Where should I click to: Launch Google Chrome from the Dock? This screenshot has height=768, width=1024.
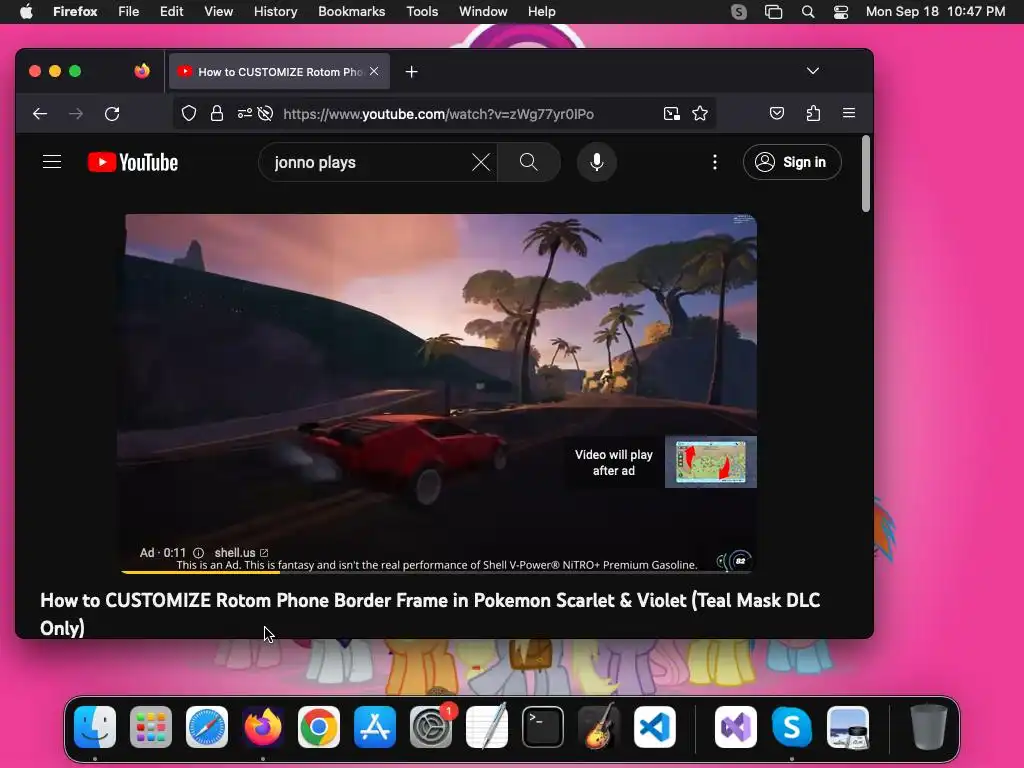pyautogui.click(x=319, y=727)
